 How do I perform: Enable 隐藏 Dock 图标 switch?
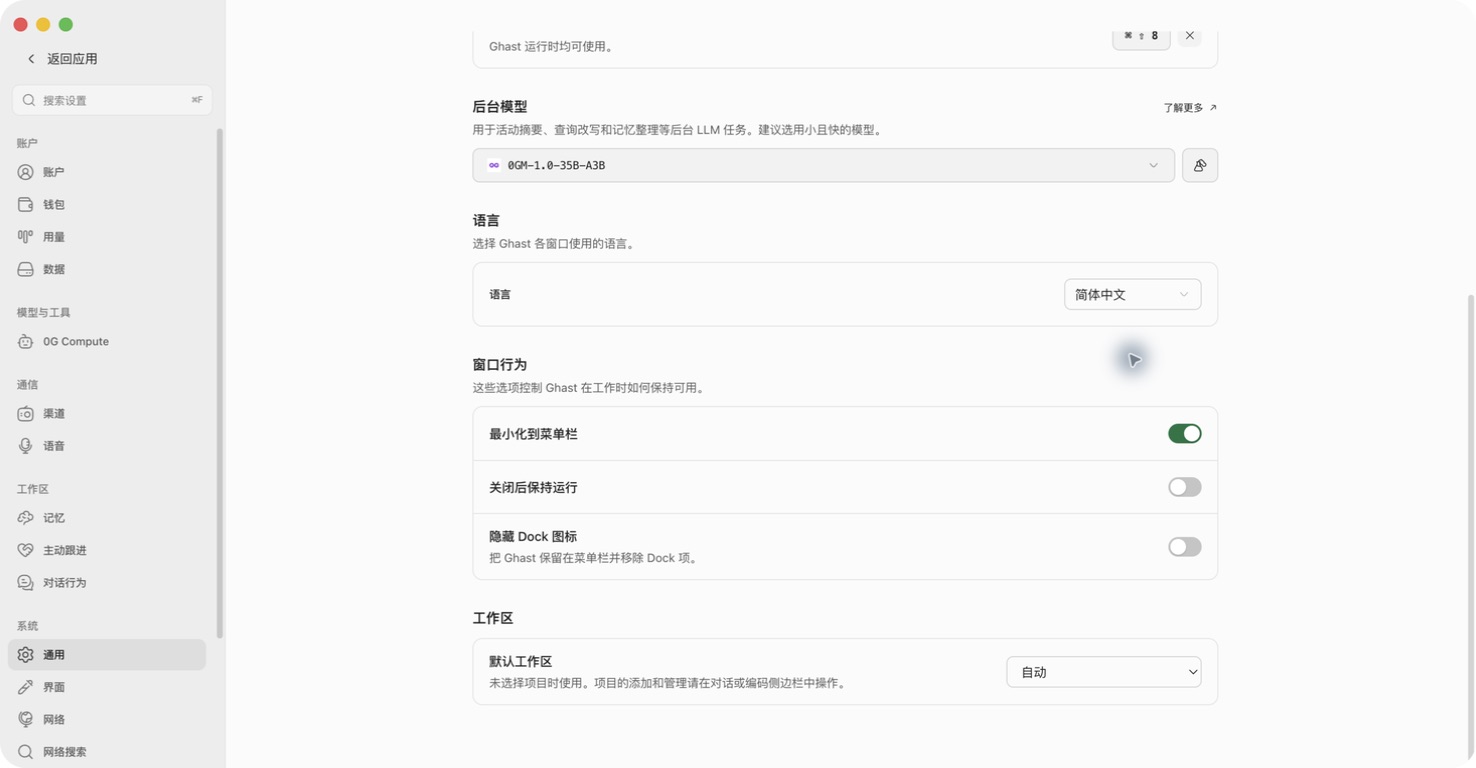(1185, 547)
